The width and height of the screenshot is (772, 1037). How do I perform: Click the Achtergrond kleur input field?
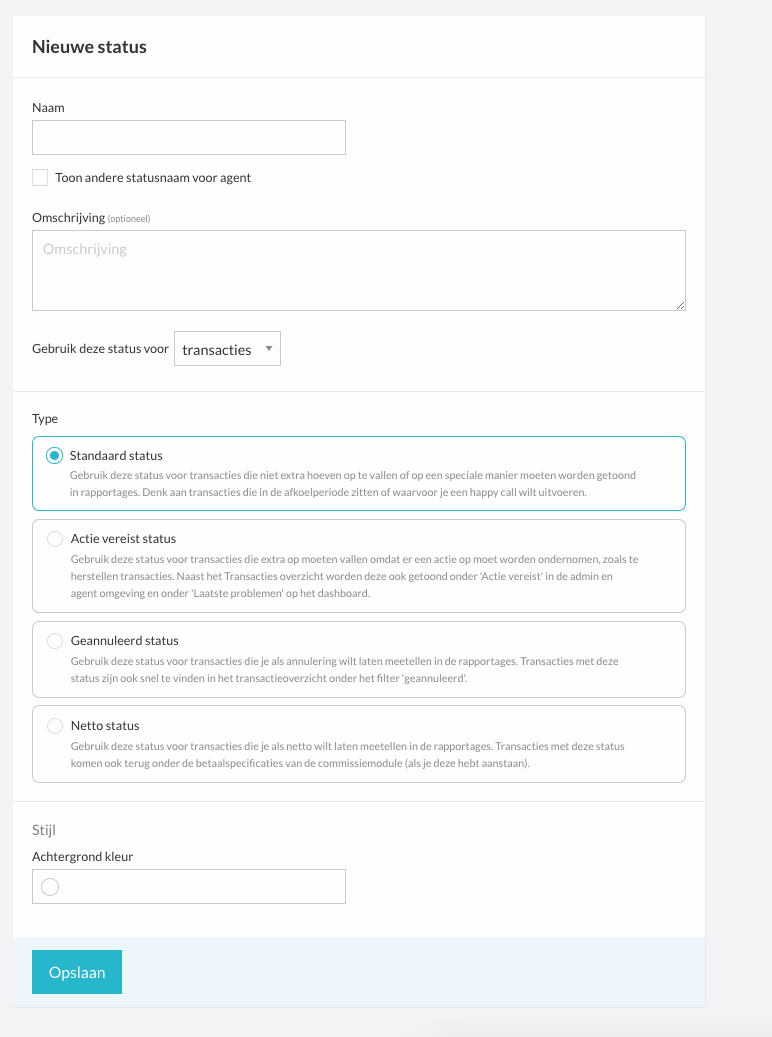point(189,886)
